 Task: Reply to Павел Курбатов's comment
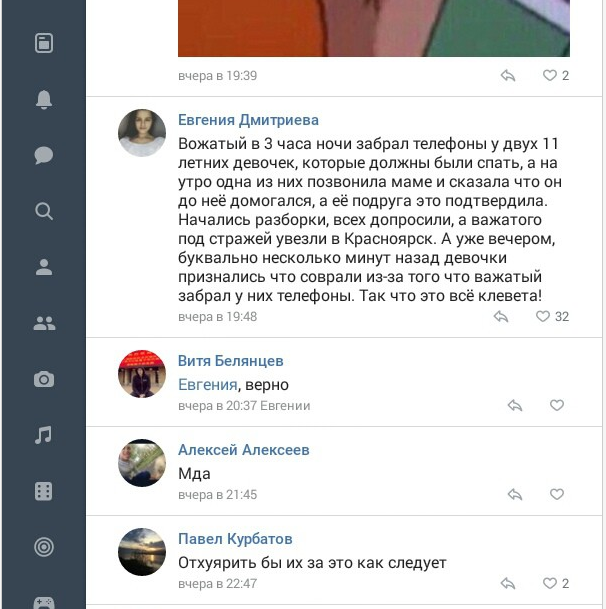tap(508, 583)
